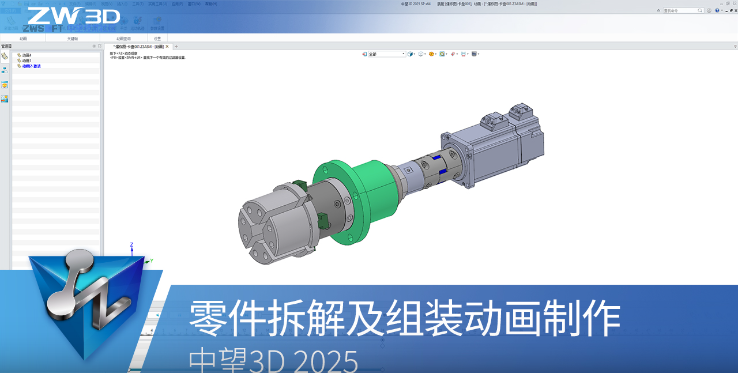The height and width of the screenshot is (373, 738).
Task: Open the animation manager sidebar tab icon
Action: click(x=5, y=57)
